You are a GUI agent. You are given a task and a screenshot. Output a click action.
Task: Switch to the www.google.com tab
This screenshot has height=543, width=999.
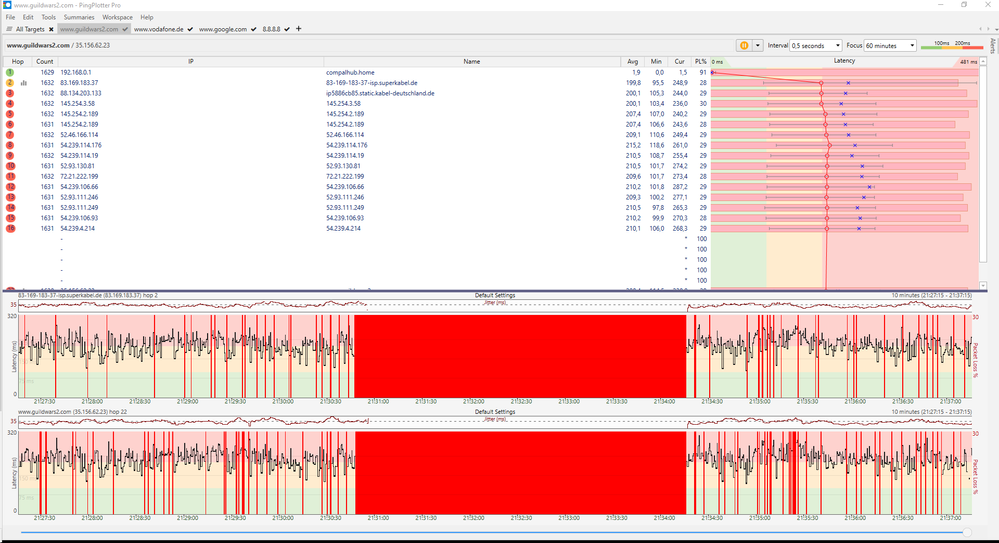[x=223, y=30]
